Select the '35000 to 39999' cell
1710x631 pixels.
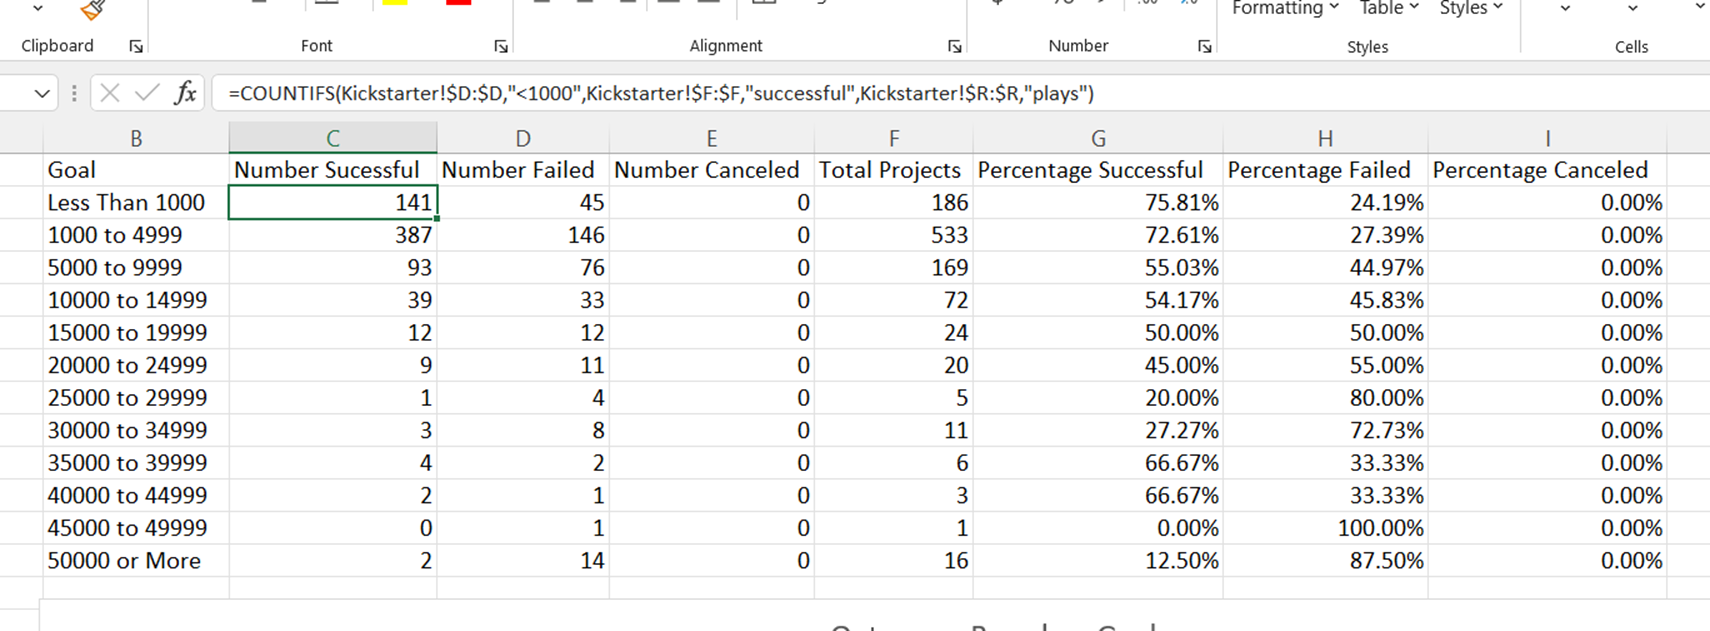pyautogui.click(x=136, y=463)
